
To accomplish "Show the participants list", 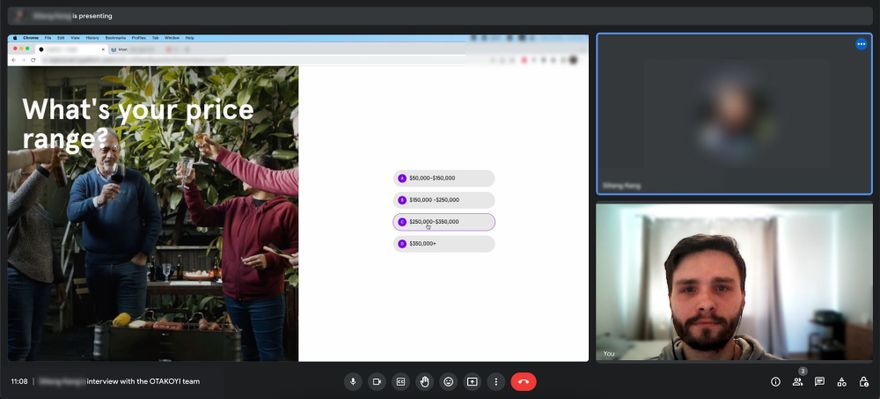I will click(x=798, y=382).
